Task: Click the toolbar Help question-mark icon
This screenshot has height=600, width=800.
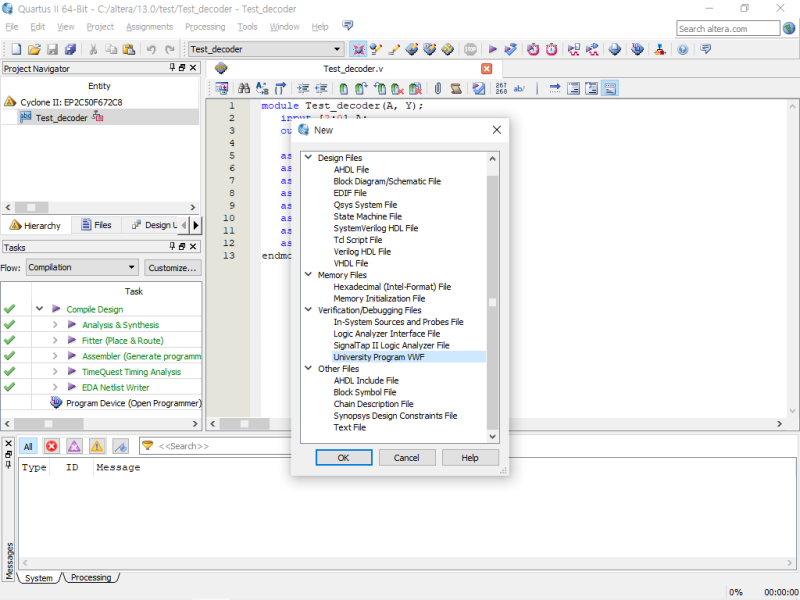Action: click(x=682, y=49)
